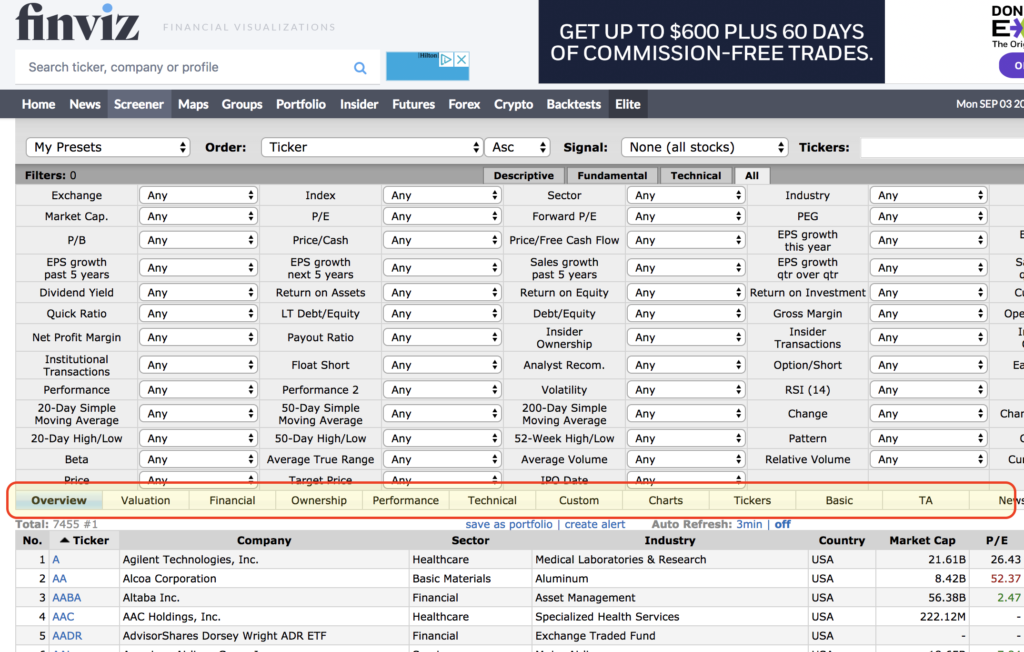Go to the Crypto section
1024x652 pixels.
tap(513, 103)
